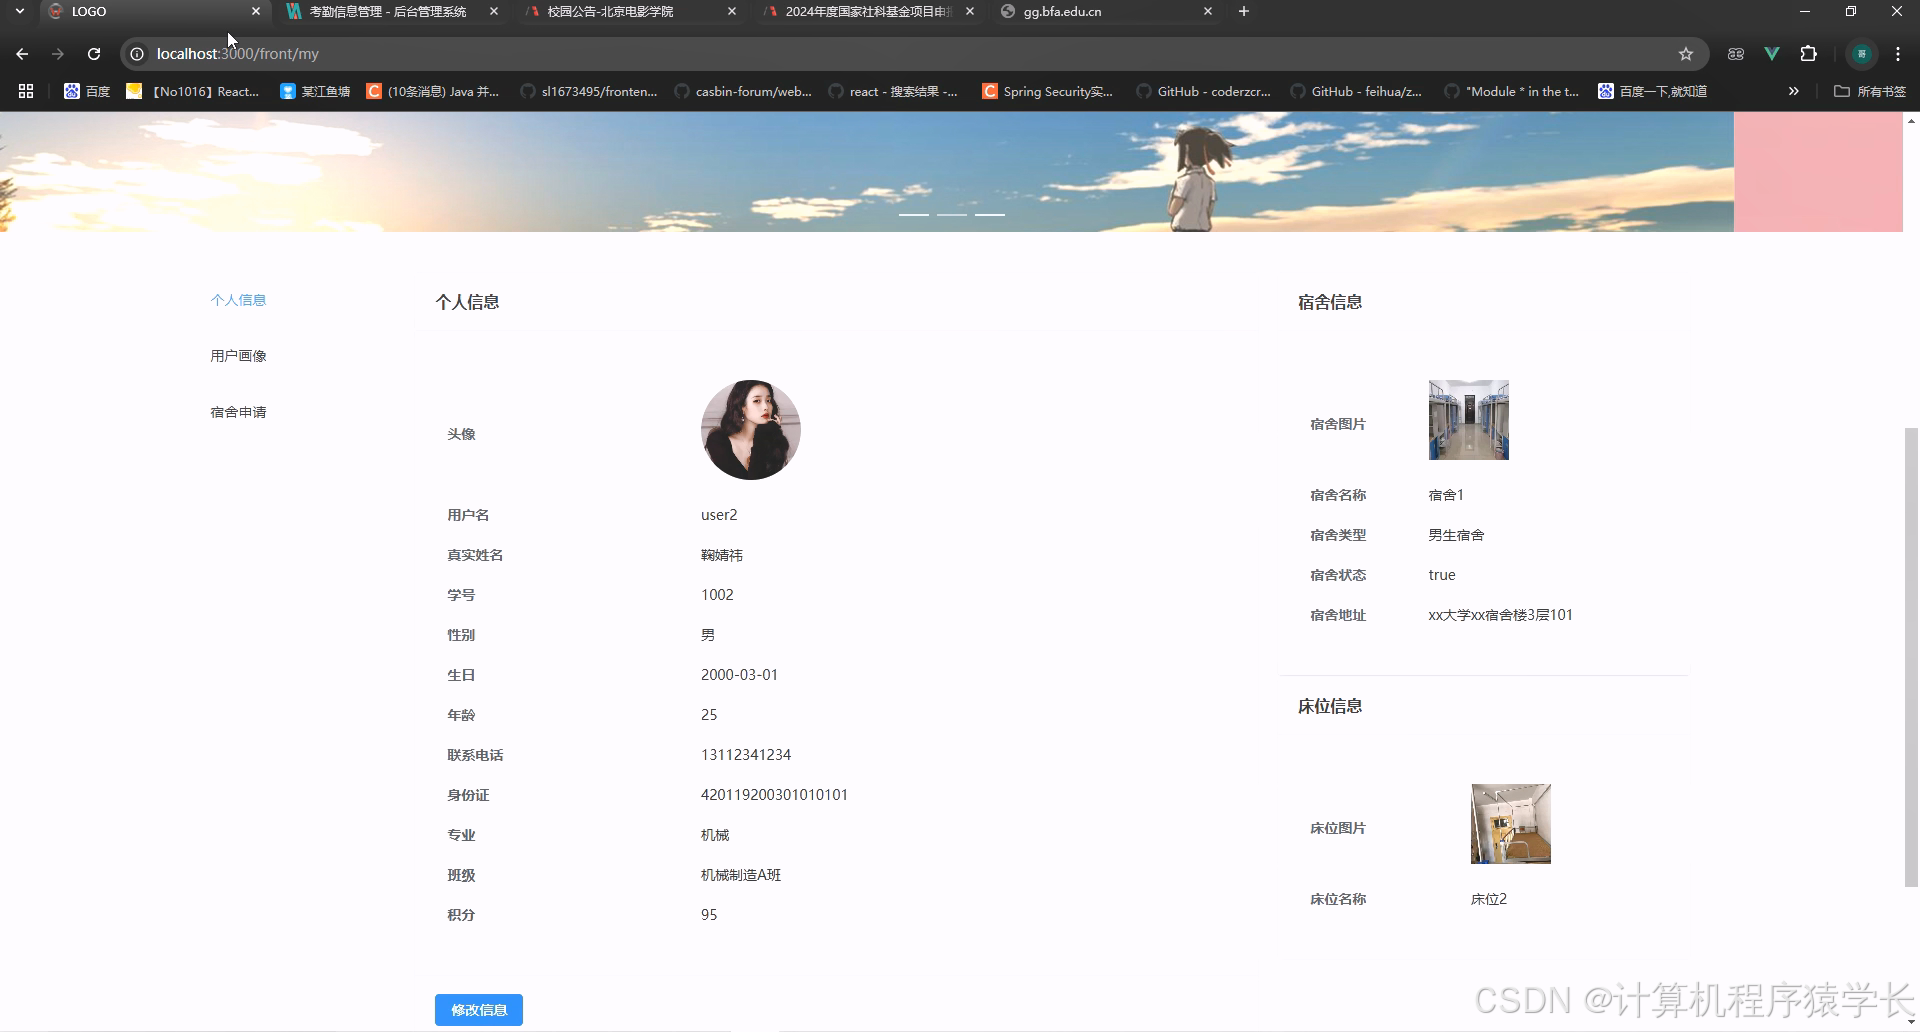This screenshot has height=1032, width=1920.
Task: Select the second carousel indicator dot
Action: [x=952, y=214]
